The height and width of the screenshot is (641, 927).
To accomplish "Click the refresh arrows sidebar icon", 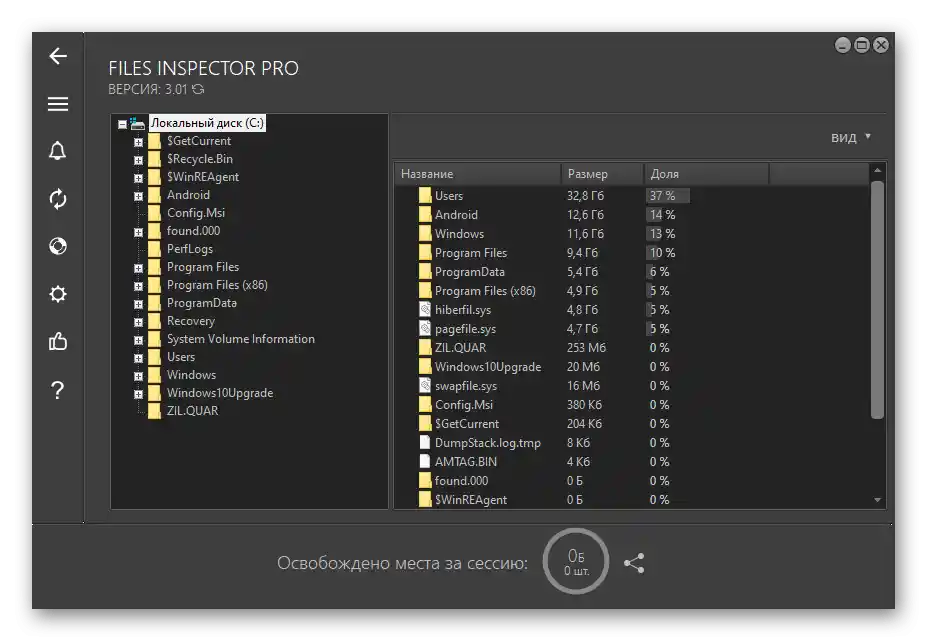I will tap(58, 199).
